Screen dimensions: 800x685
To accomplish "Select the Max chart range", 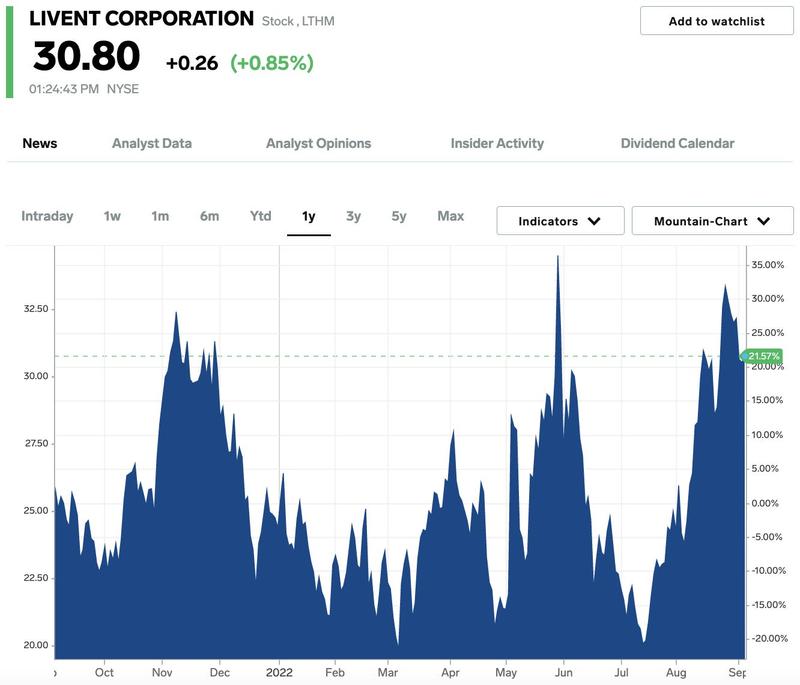I will (x=451, y=216).
